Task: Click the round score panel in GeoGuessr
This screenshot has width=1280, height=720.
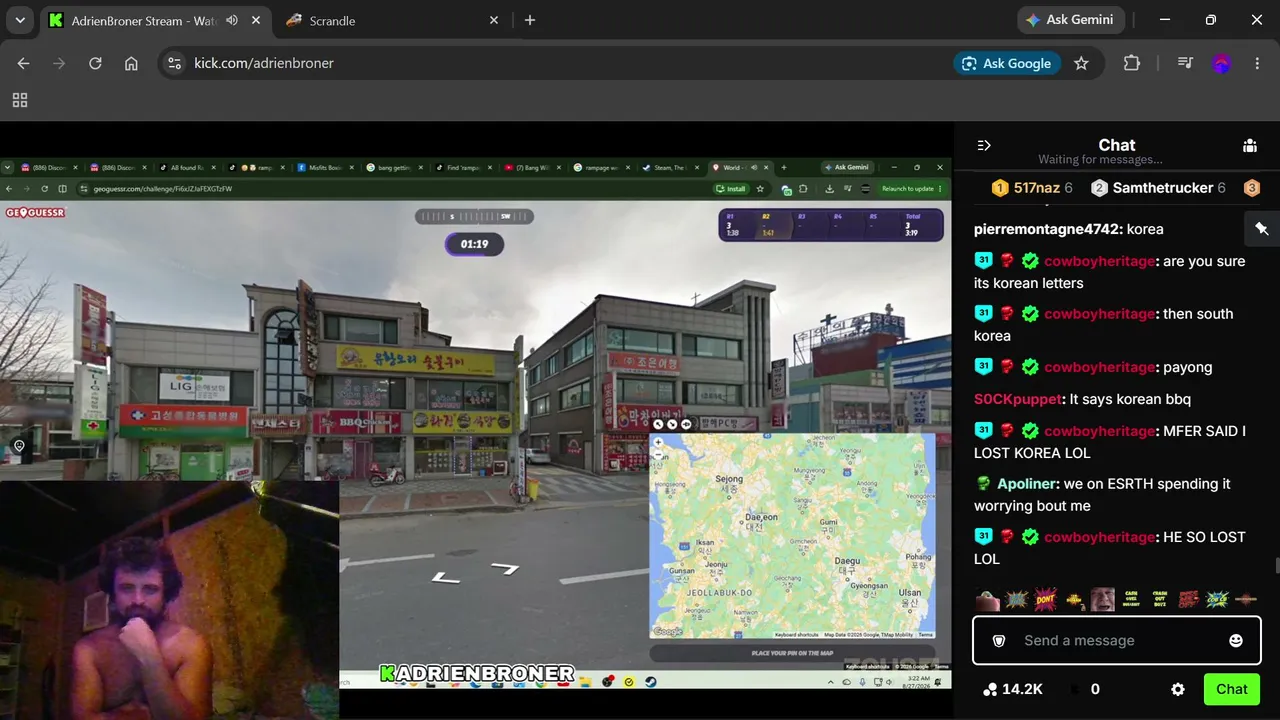Action: click(x=831, y=225)
